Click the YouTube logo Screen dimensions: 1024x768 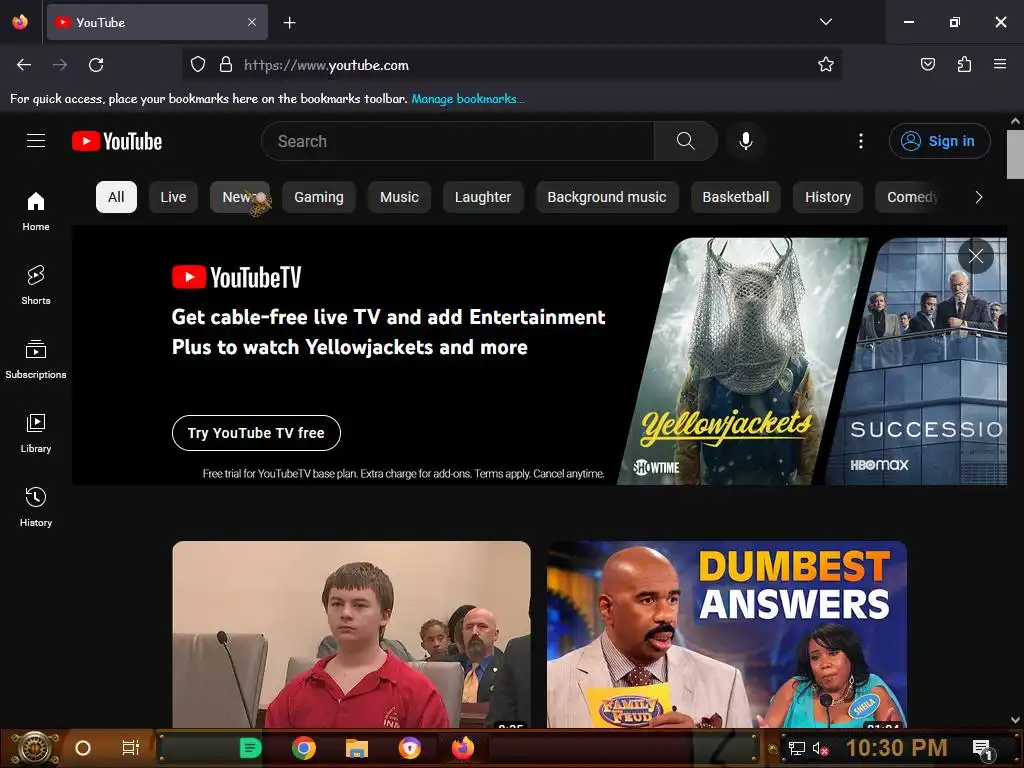(x=117, y=141)
